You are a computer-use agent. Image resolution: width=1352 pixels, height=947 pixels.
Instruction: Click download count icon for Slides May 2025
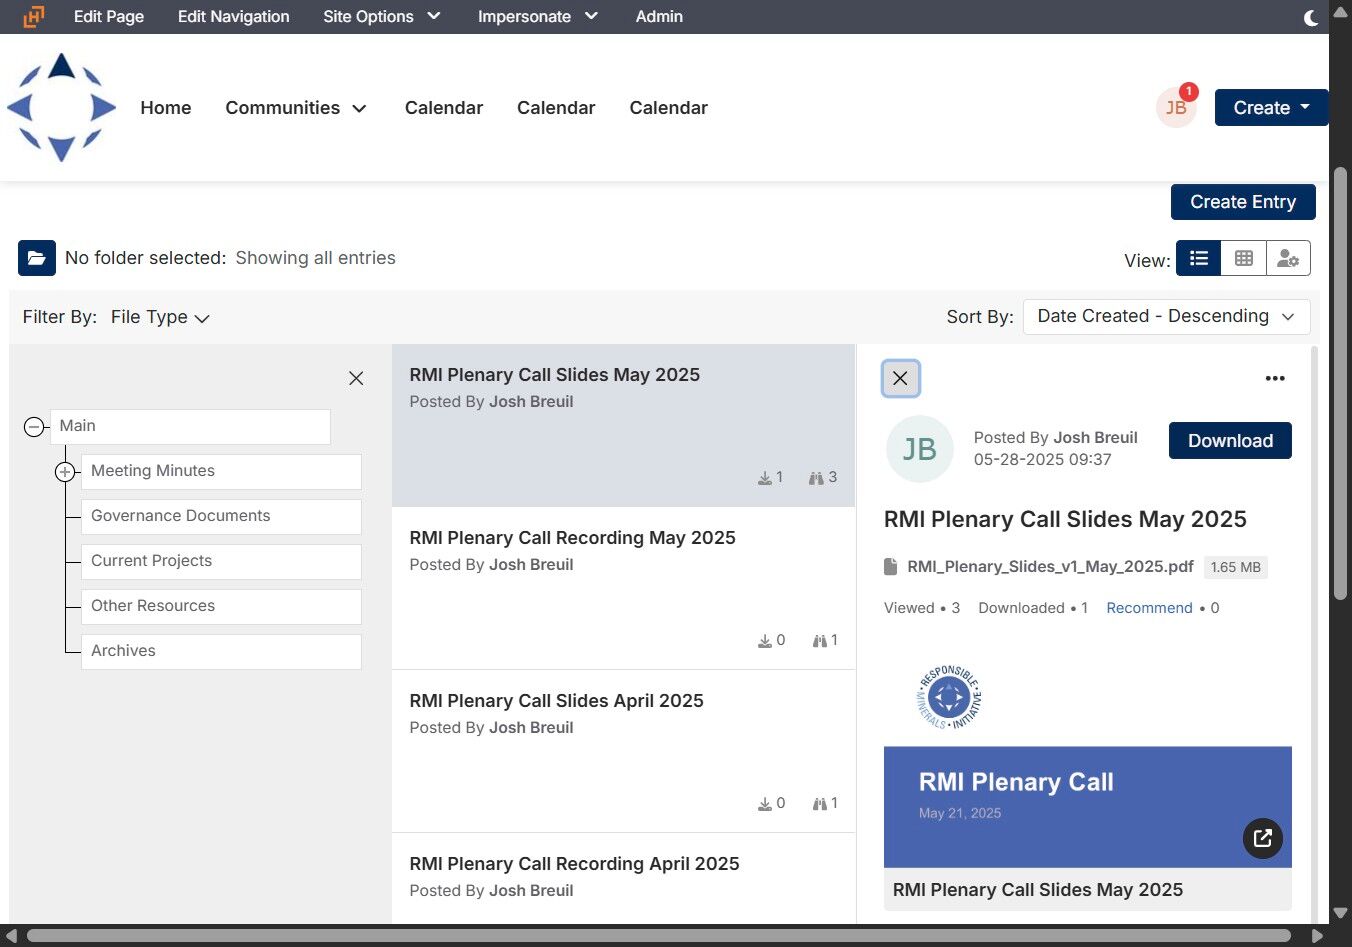click(765, 478)
